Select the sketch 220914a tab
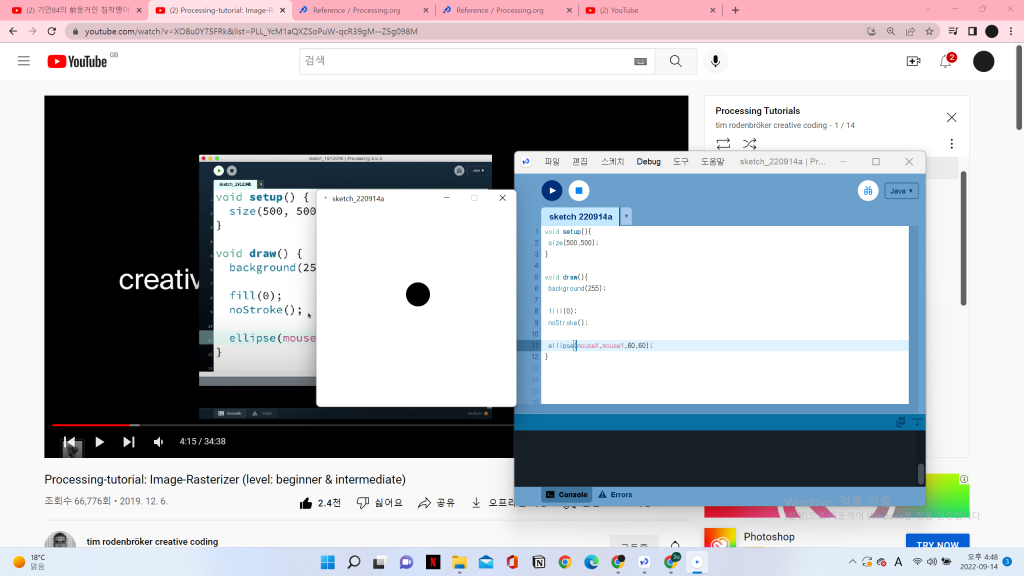Image resolution: width=1024 pixels, height=576 pixels. click(581, 216)
